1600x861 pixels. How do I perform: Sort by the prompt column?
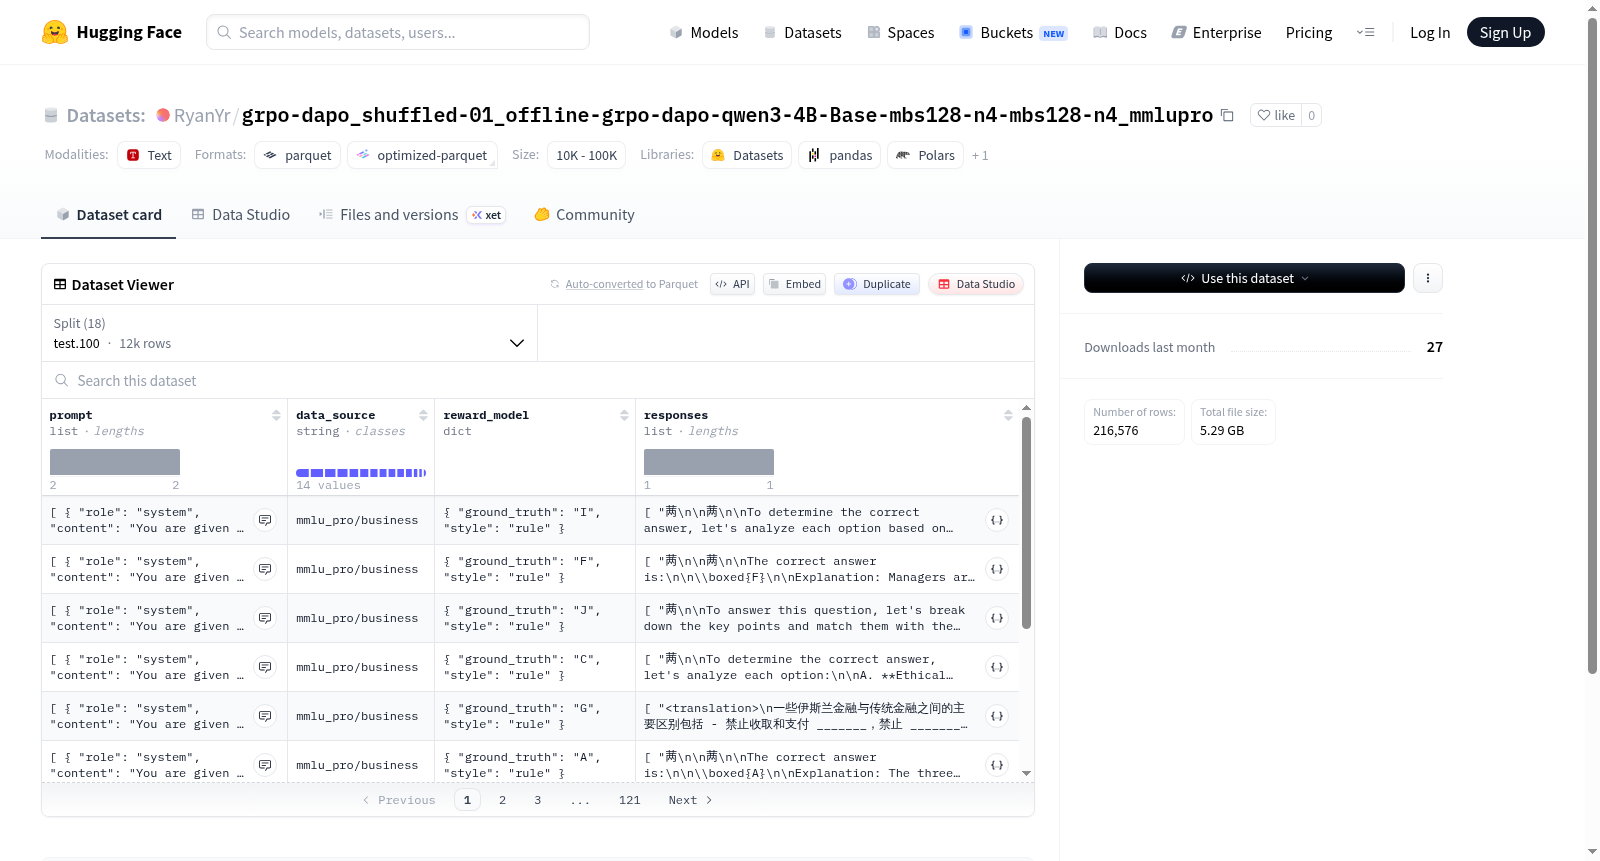click(276, 415)
